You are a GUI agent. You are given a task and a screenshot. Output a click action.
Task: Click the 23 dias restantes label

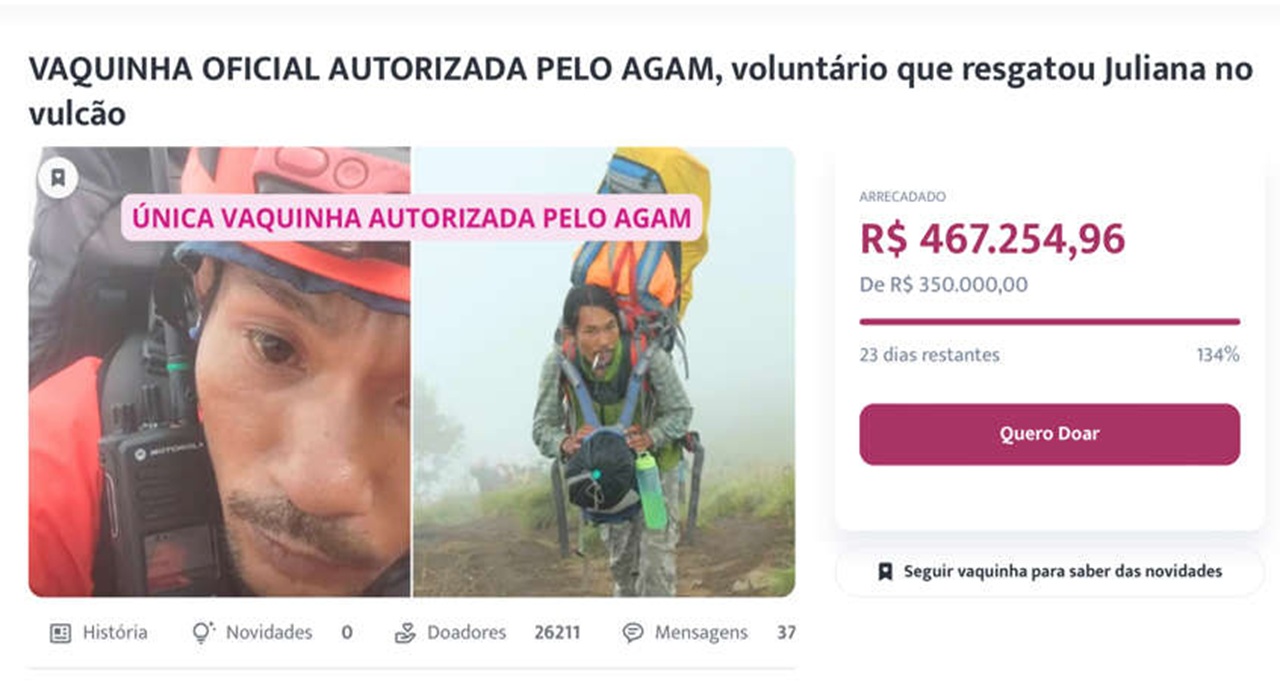click(x=929, y=354)
